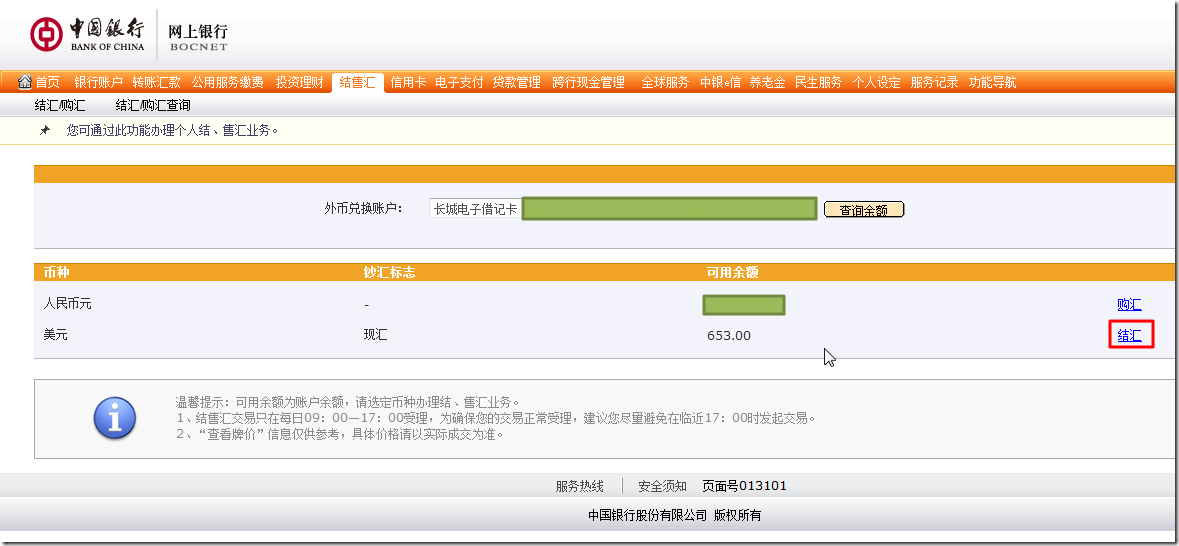Click the pin icon in the notice bar
Viewport: 1179px width, 546px height.
click(x=45, y=131)
